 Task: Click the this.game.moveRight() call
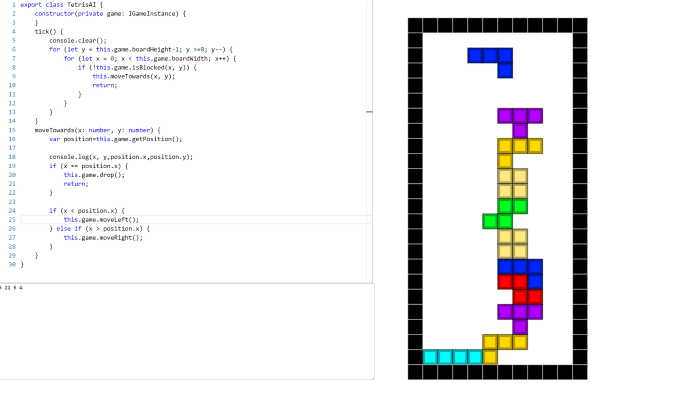[103, 237]
